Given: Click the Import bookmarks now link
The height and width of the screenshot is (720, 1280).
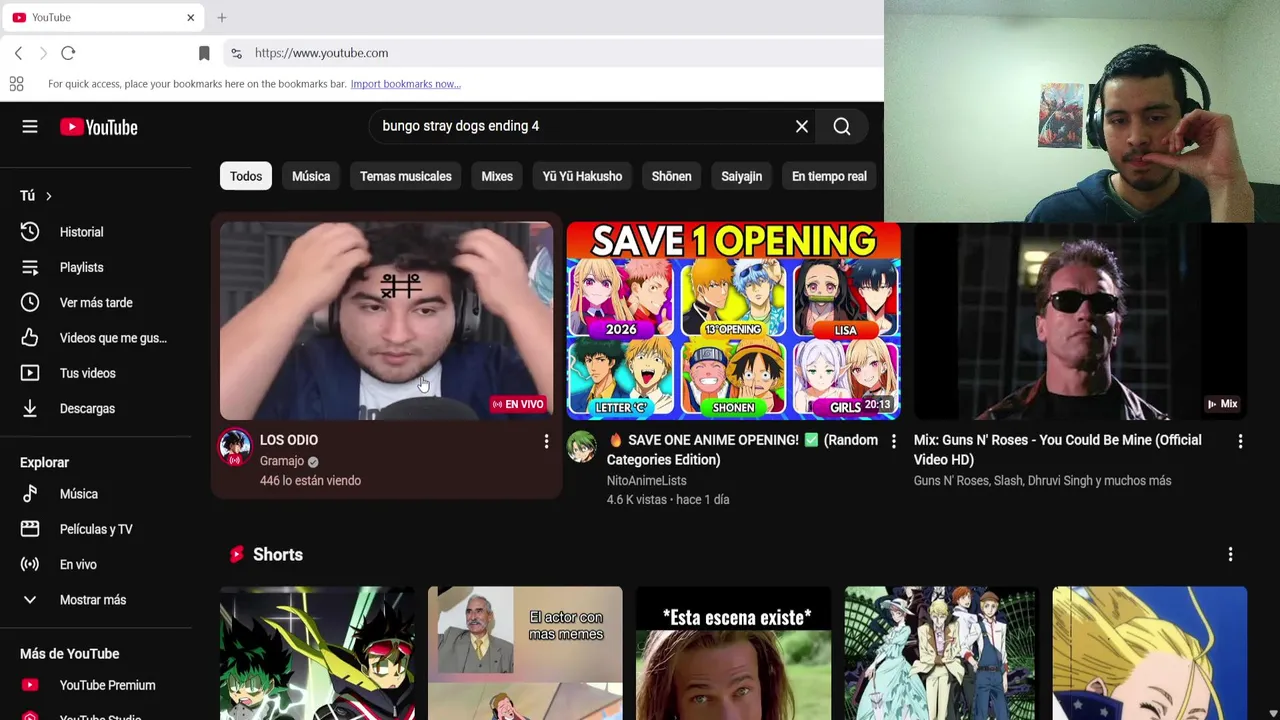Looking at the screenshot, I should click(406, 84).
